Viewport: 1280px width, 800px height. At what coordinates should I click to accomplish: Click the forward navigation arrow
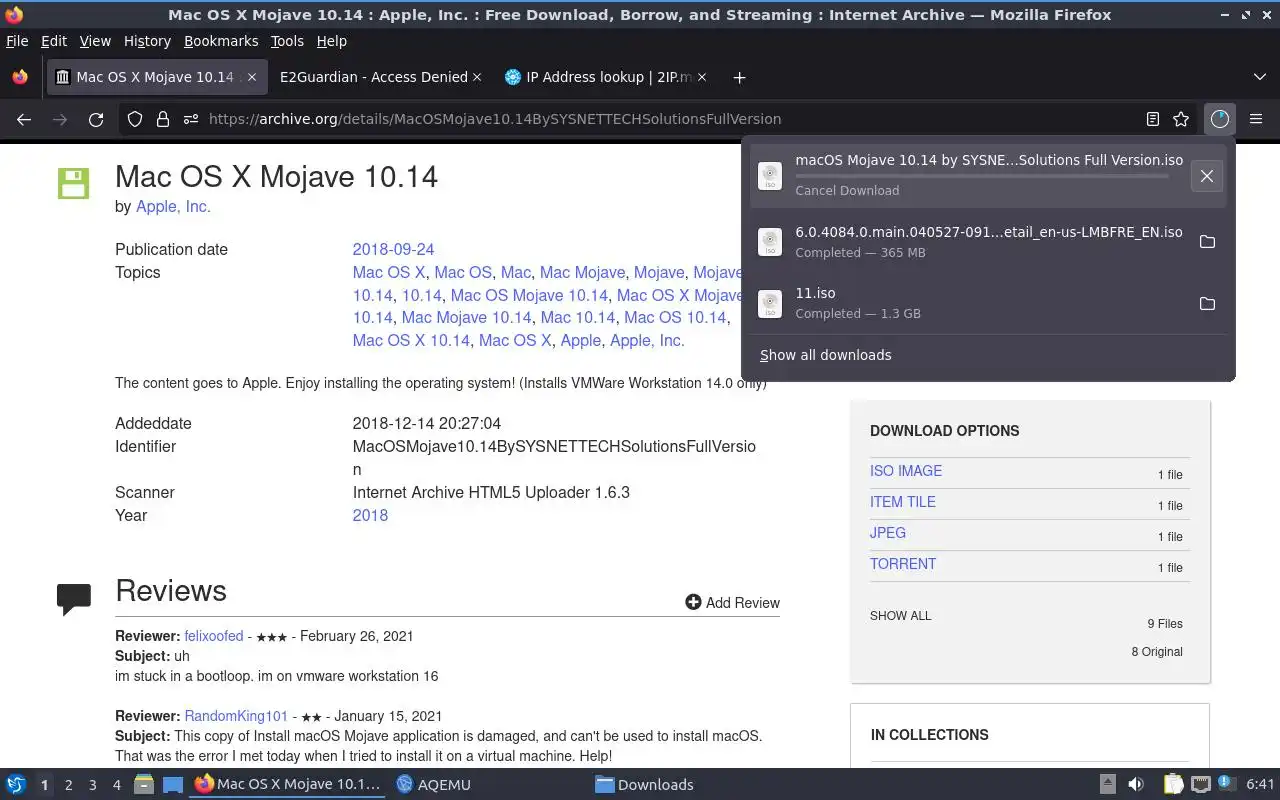(60, 119)
